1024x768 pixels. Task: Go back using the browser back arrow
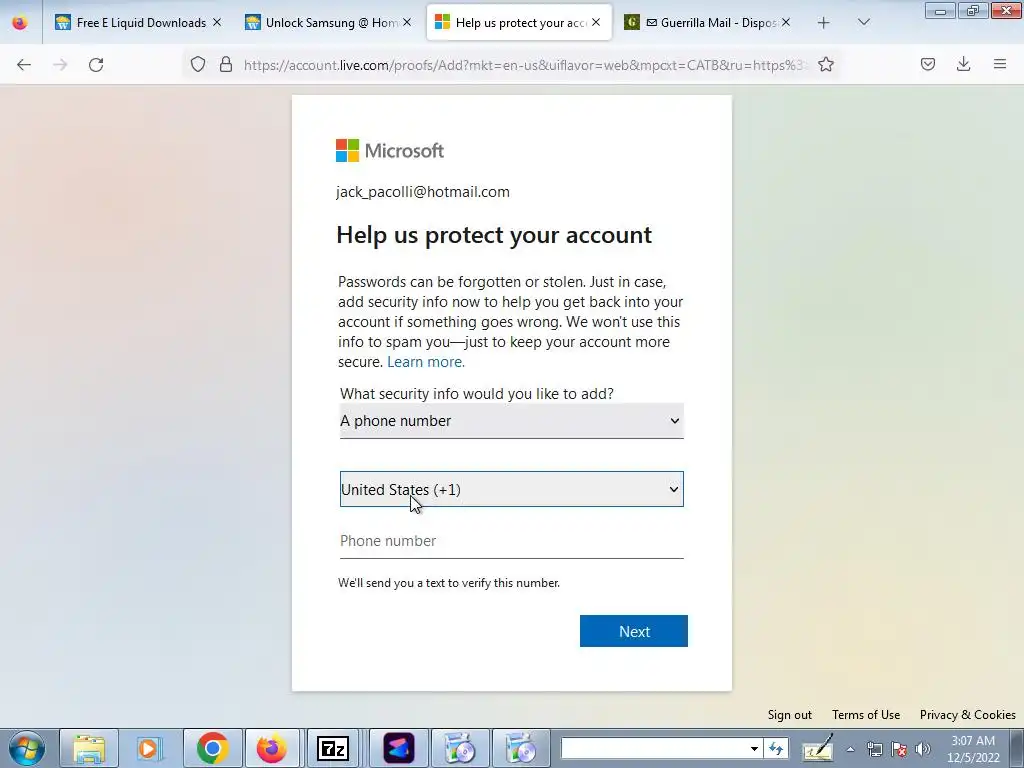[24, 65]
